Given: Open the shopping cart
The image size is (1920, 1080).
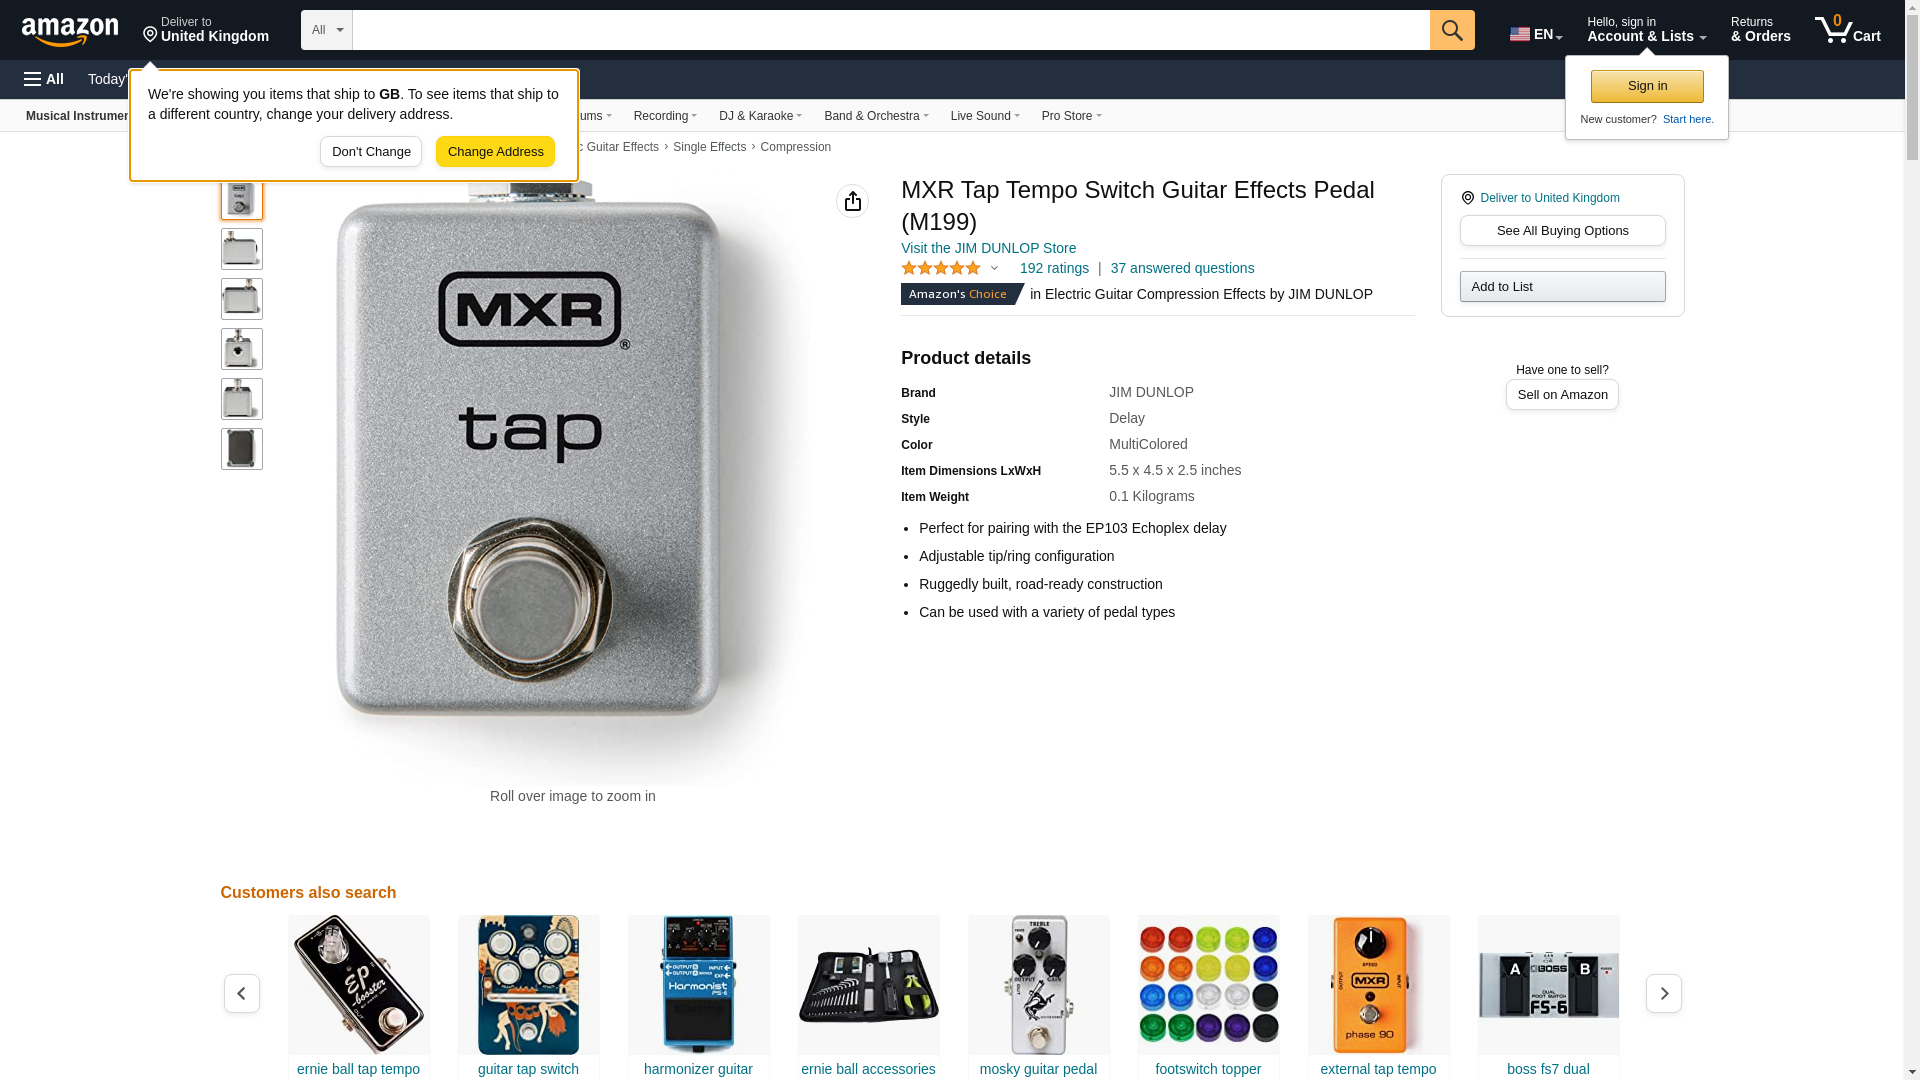Looking at the screenshot, I should (x=1848, y=30).
